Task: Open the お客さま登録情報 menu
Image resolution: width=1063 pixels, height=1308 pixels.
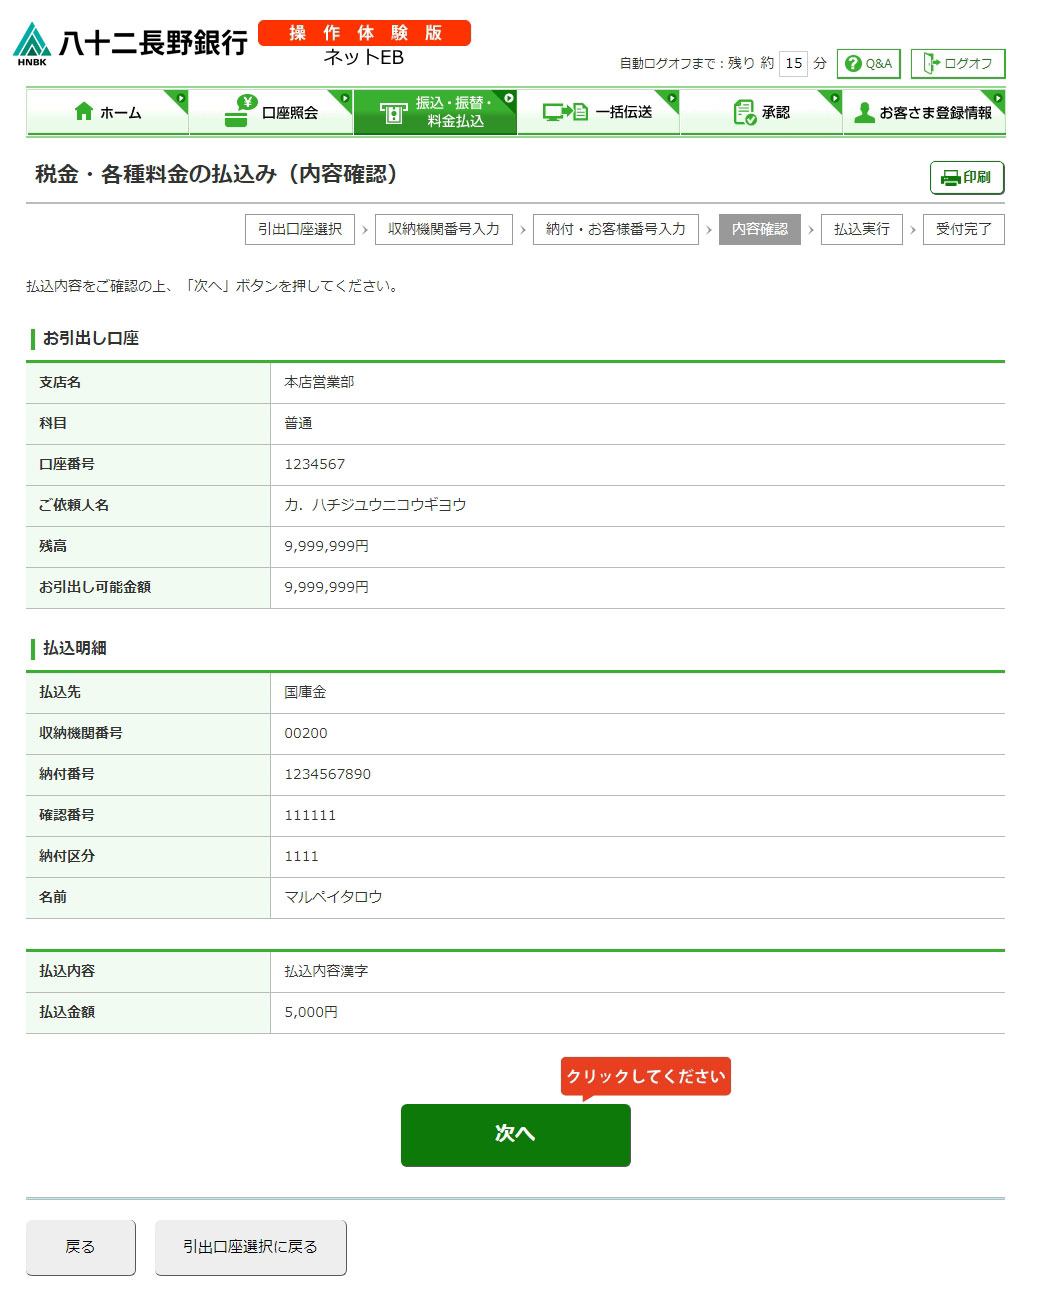Action: click(924, 112)
